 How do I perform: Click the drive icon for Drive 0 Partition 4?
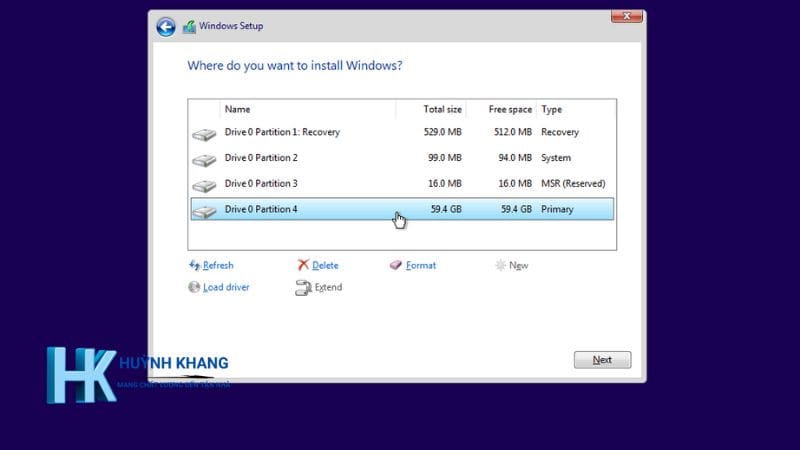coord(204,211)
